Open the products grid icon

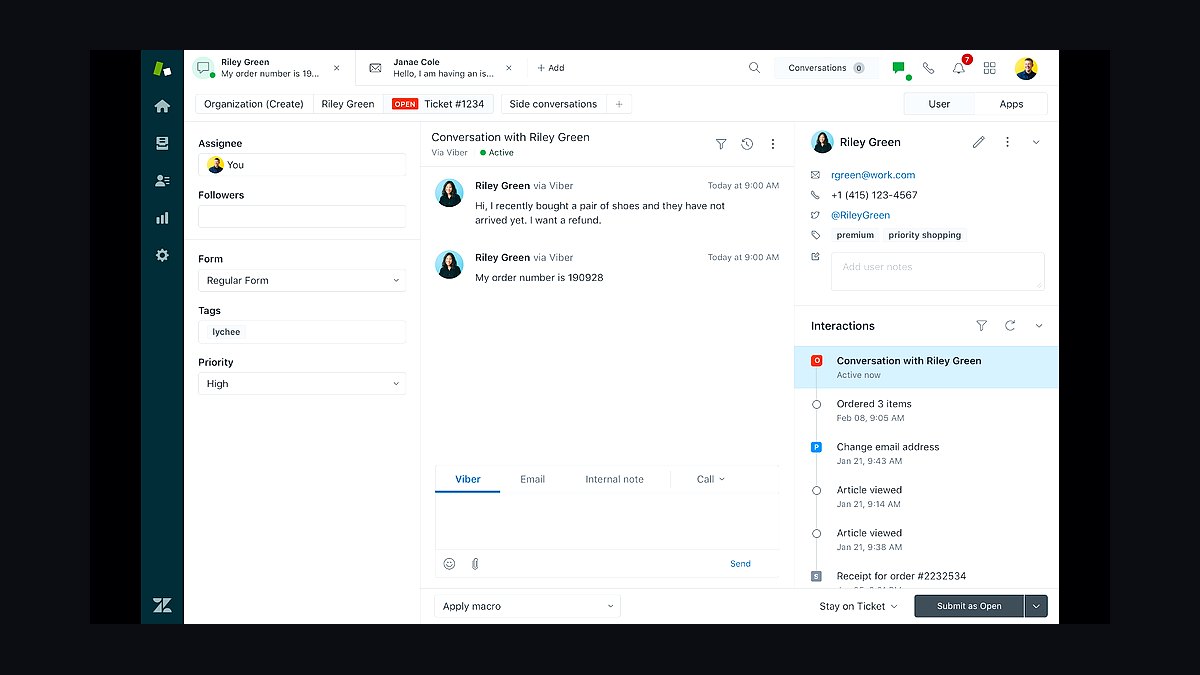click(990, 68)
